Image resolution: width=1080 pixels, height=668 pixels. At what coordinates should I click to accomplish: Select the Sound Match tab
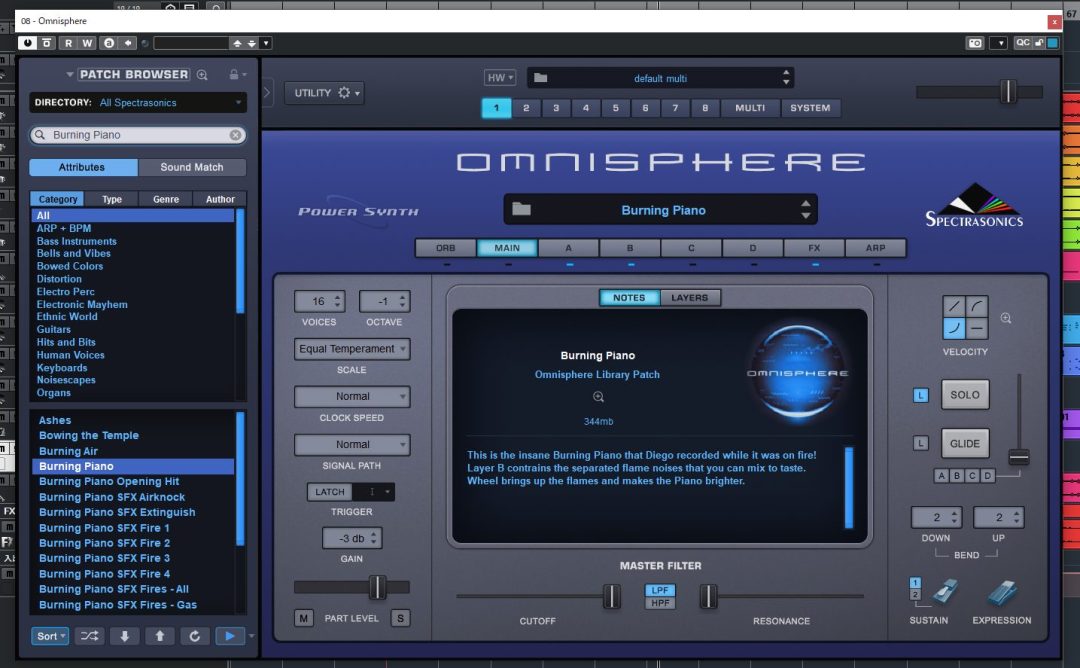191,167
